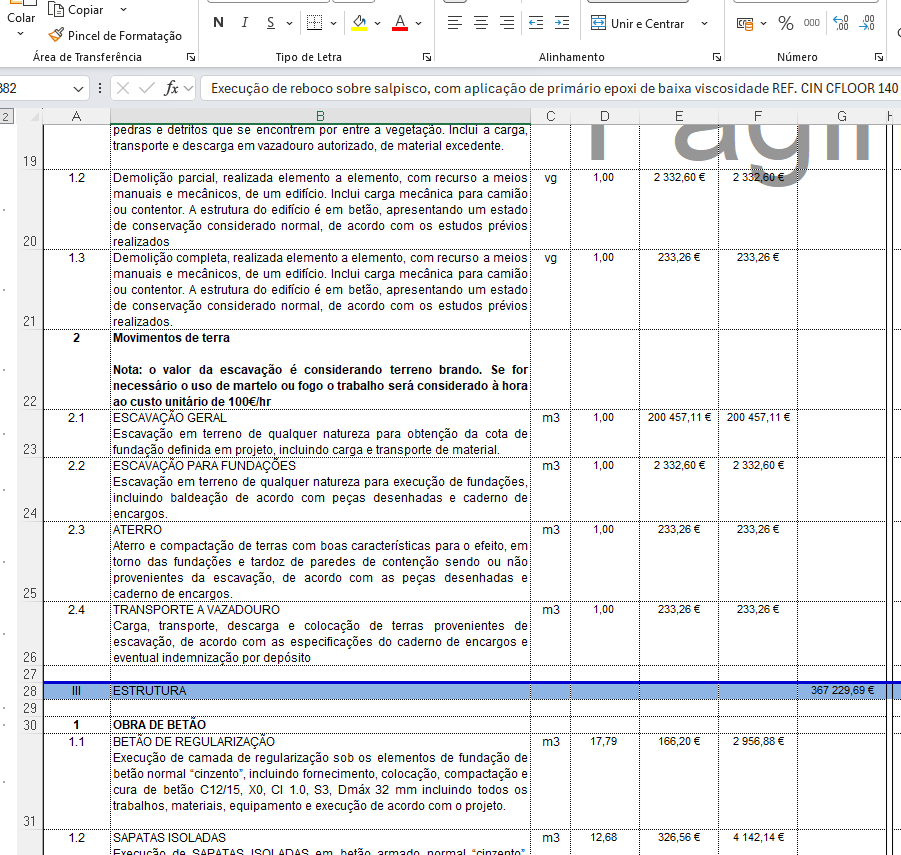Image resolution: width=901 pixels, height=855 pixels.
Task: Open underline style dropdown arrow
Action: coord(289,24)
